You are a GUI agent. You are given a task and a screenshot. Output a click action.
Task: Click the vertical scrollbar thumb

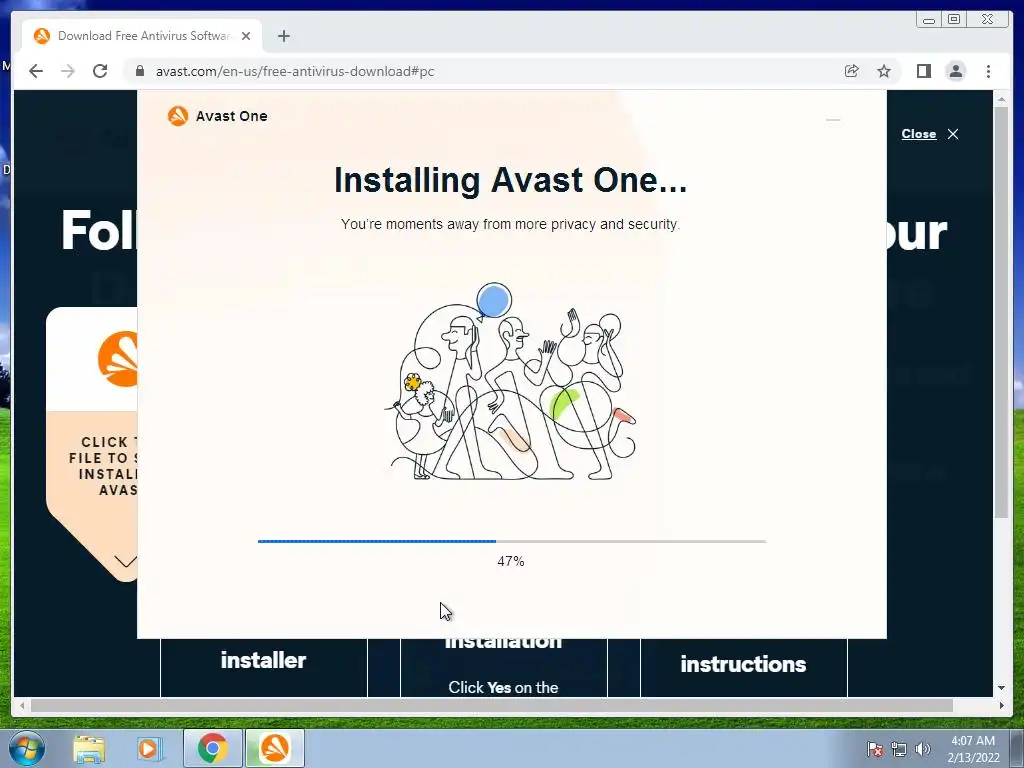click(x=1001, y=312)
